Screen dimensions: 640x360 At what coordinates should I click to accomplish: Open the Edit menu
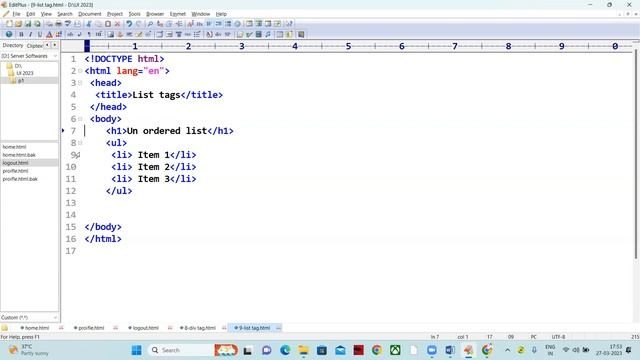(x=31, y=14)
